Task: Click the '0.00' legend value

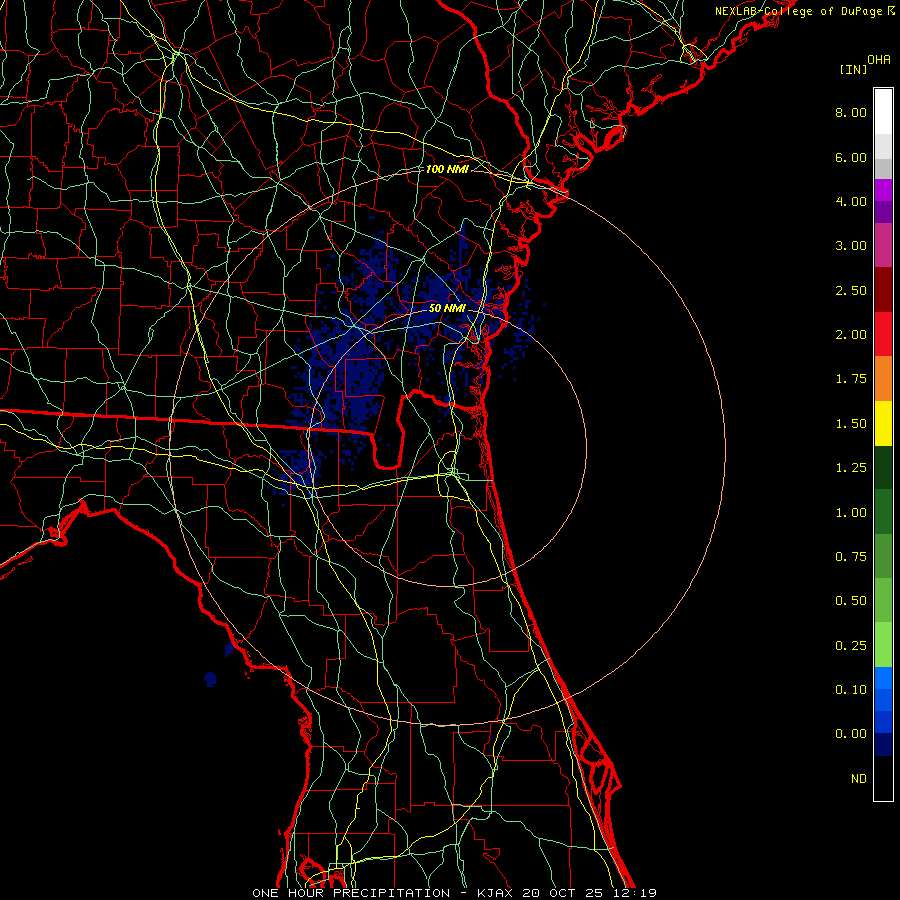Action: [x=851, y=734]
